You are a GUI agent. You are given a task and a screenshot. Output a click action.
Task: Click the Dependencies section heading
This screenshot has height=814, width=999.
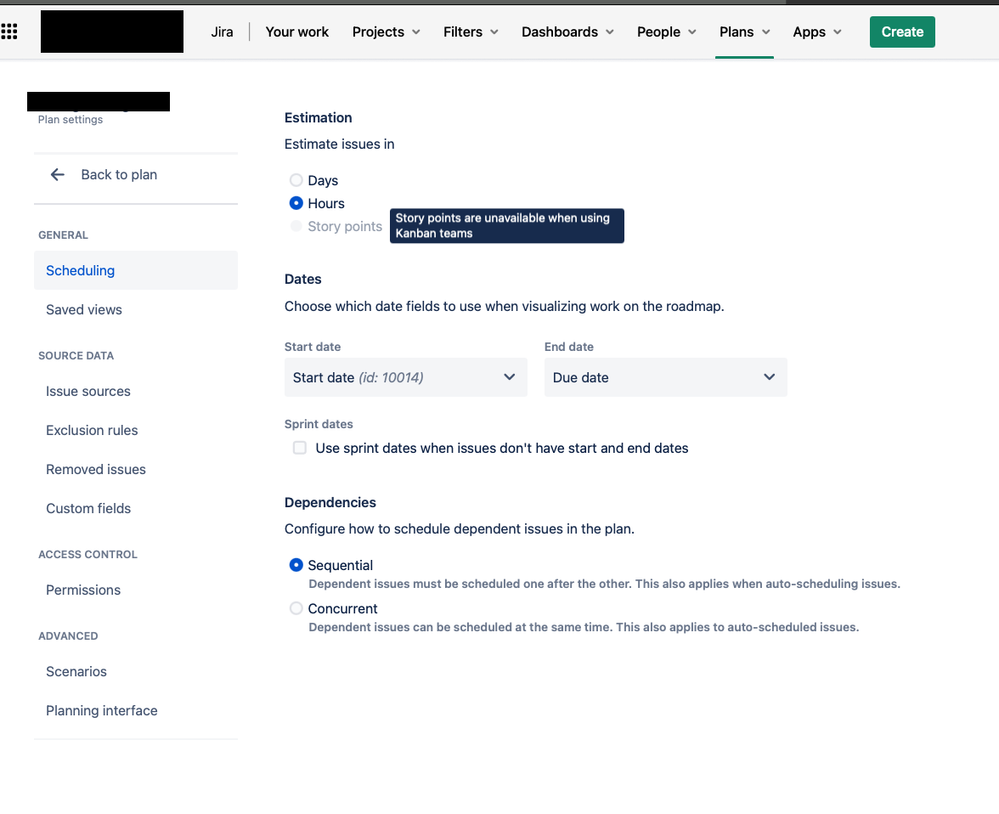[x=330, y=503]
